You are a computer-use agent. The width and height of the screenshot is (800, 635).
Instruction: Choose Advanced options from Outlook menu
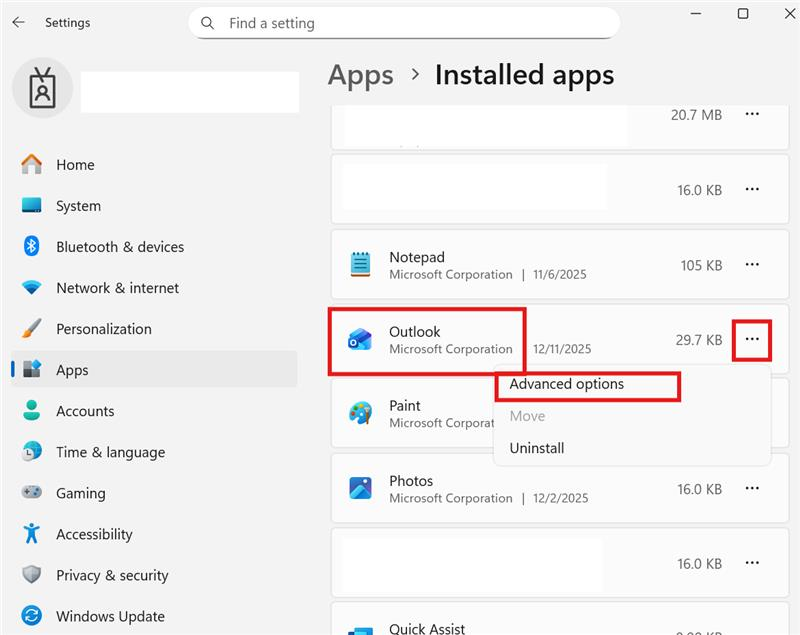(x=566, y=384)
